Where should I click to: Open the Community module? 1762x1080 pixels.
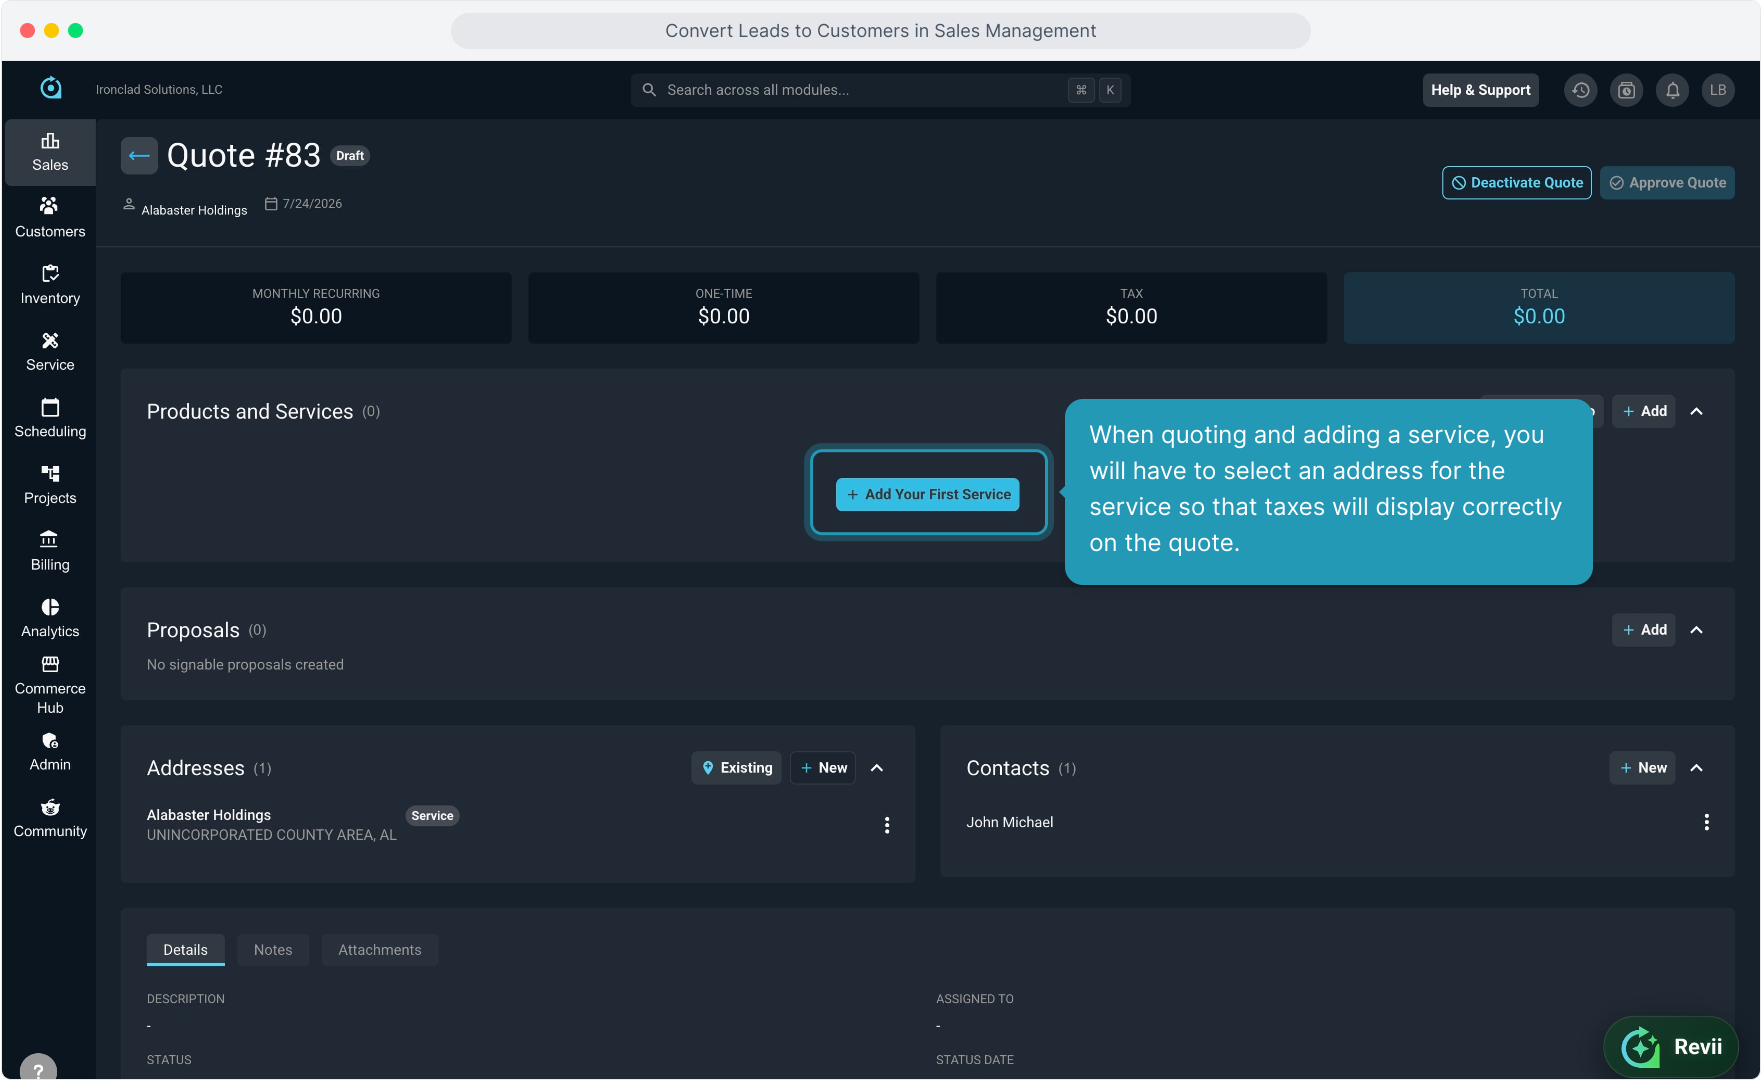pos(50,818)
